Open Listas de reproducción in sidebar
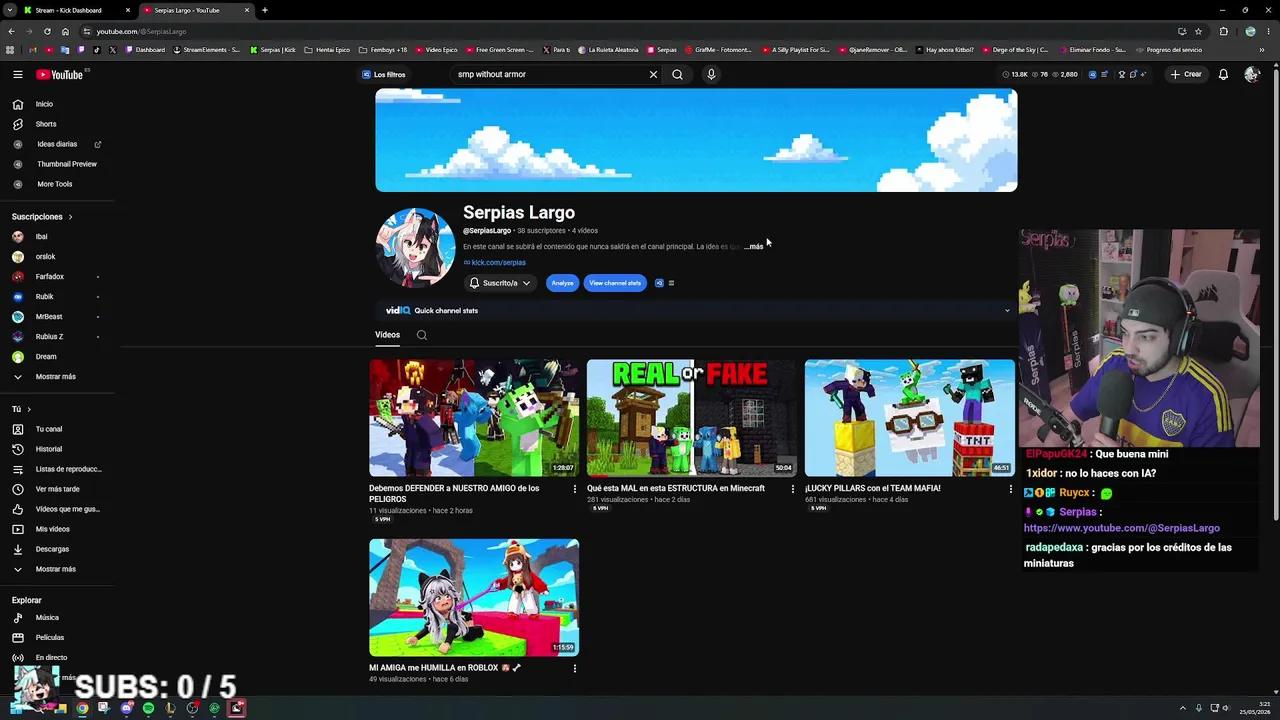This screenshot has height=720, width=1280. point(68,469)
